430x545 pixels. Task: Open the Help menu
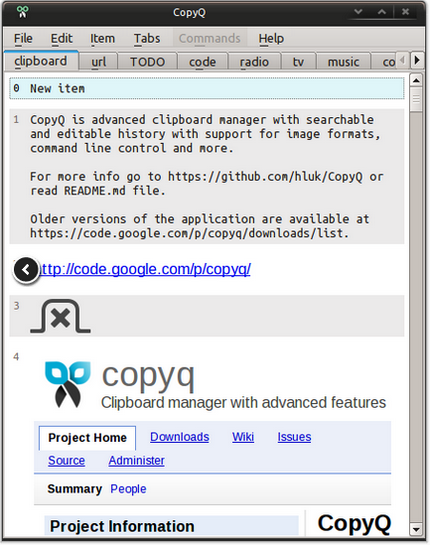[271, 38]
